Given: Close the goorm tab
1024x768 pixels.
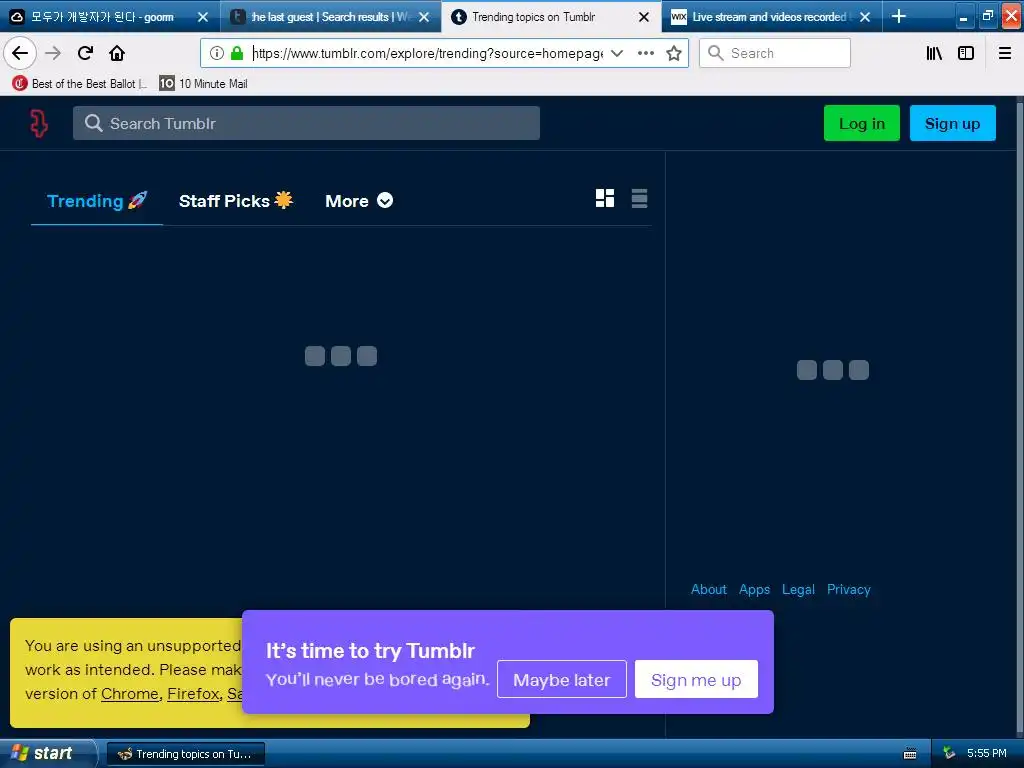Looking at the screenshot, I should tap(203, 17).
